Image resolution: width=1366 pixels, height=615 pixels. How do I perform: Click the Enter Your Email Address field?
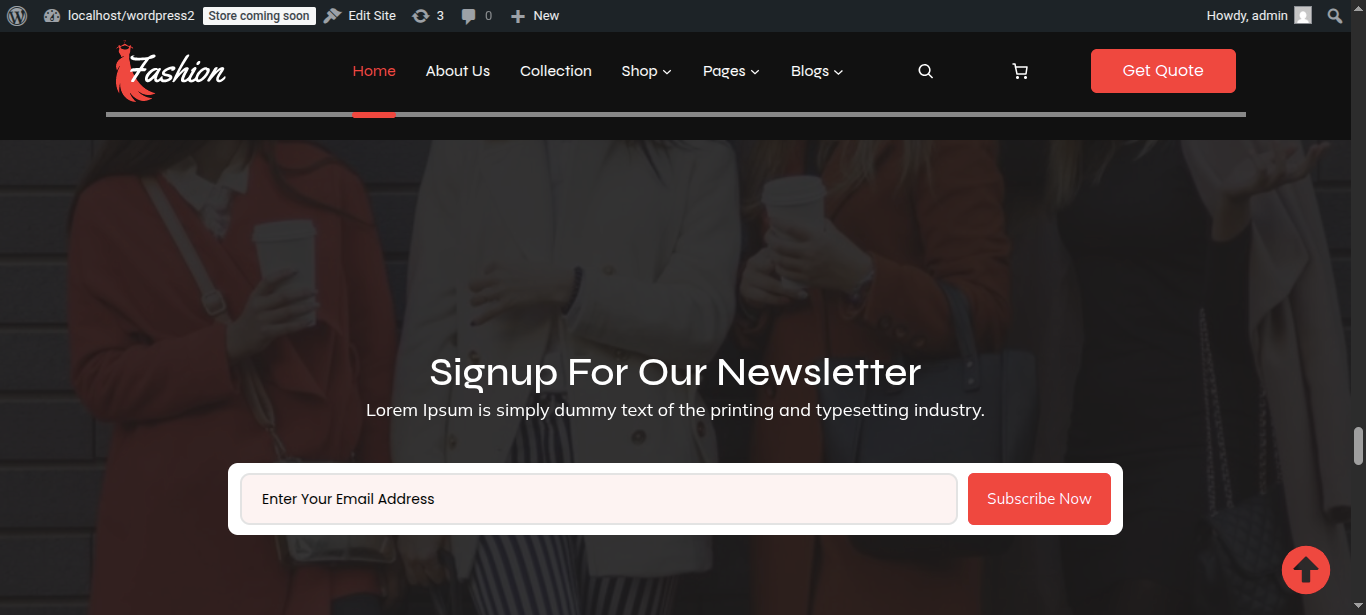[x=599, y=499]
